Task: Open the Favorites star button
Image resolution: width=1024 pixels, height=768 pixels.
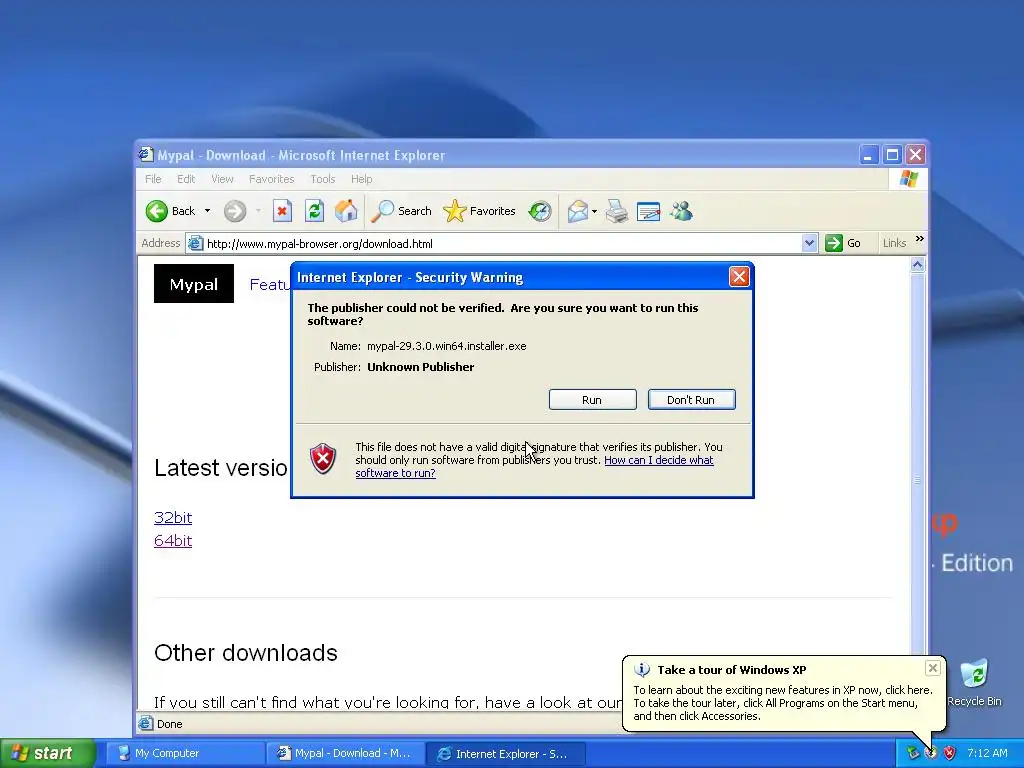Action: tap(479, 211)
